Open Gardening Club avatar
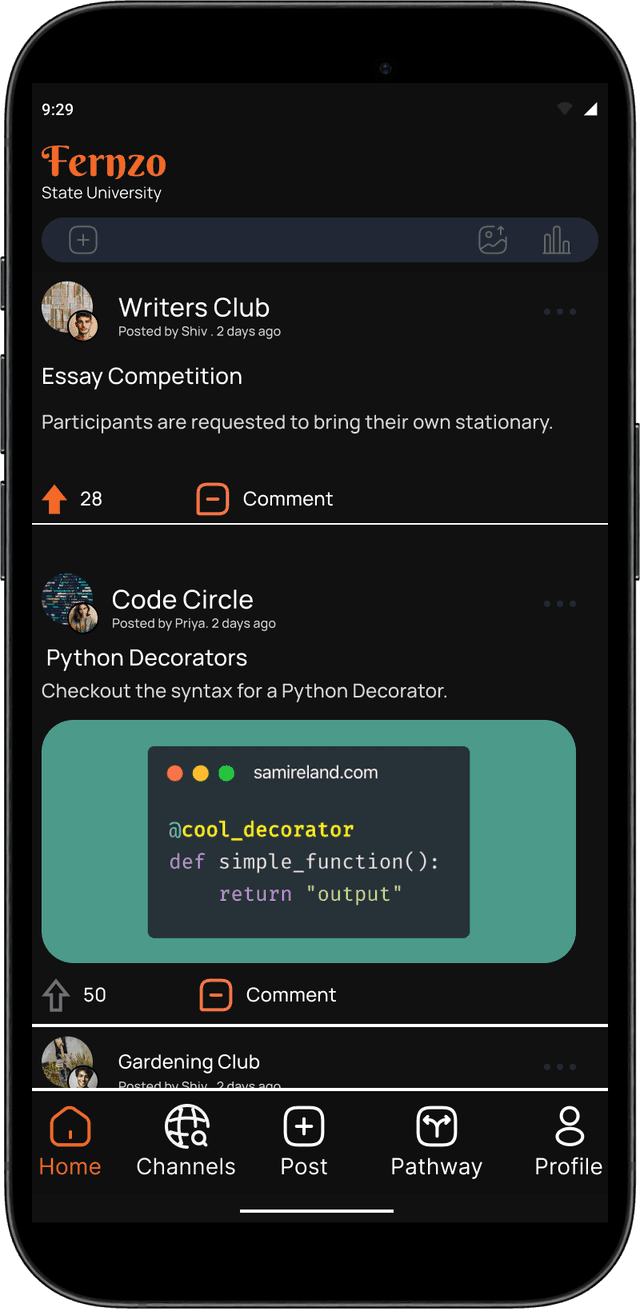The image size is (640, 1315). pyautogui.click(x=70, y=1063)
